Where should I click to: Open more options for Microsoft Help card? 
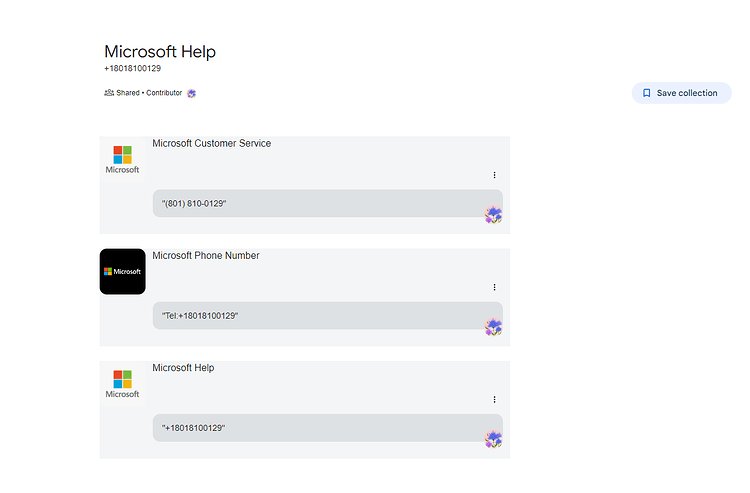[x=494, y=400]
